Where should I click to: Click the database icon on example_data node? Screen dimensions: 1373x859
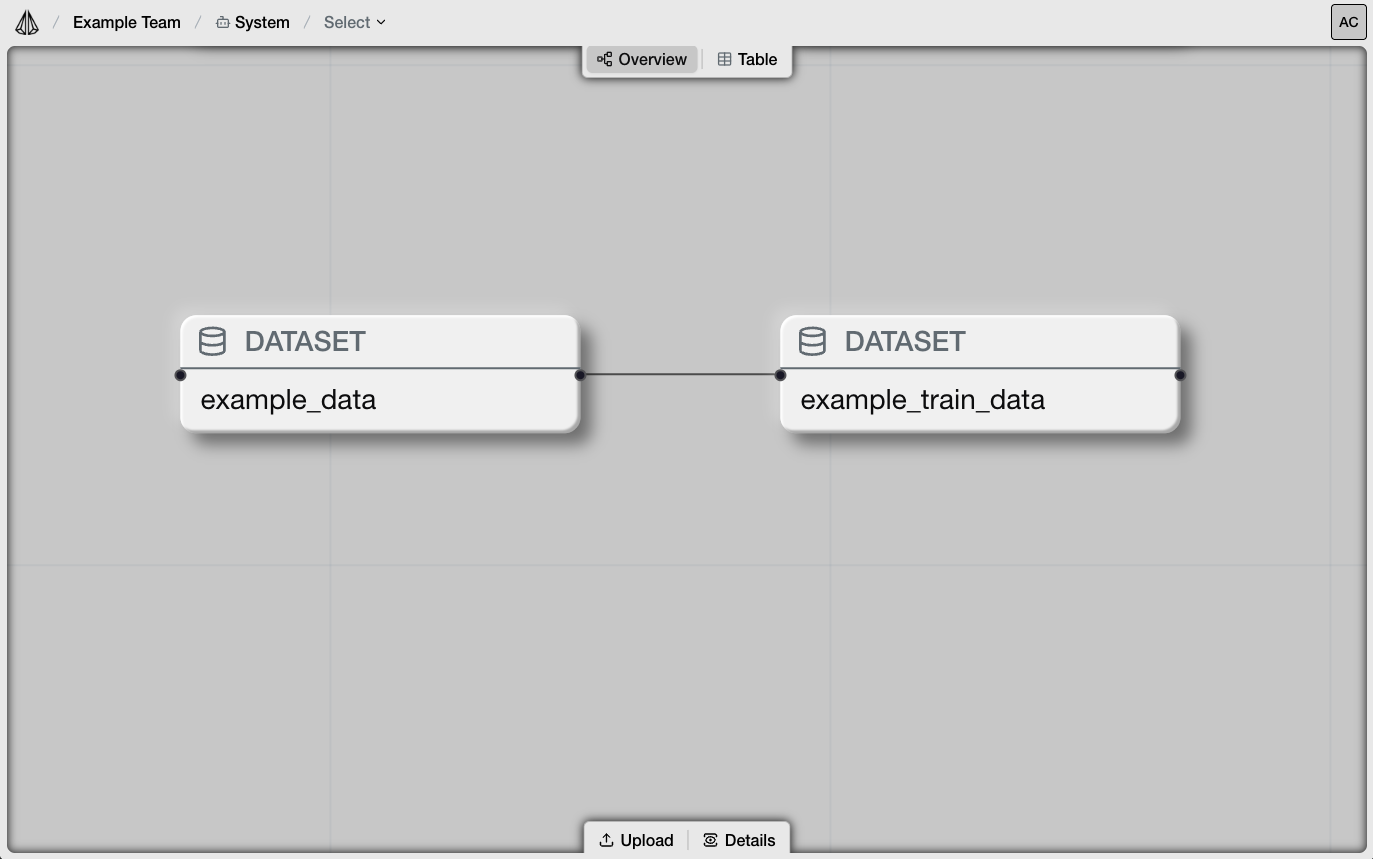click(x=212, y=341)
